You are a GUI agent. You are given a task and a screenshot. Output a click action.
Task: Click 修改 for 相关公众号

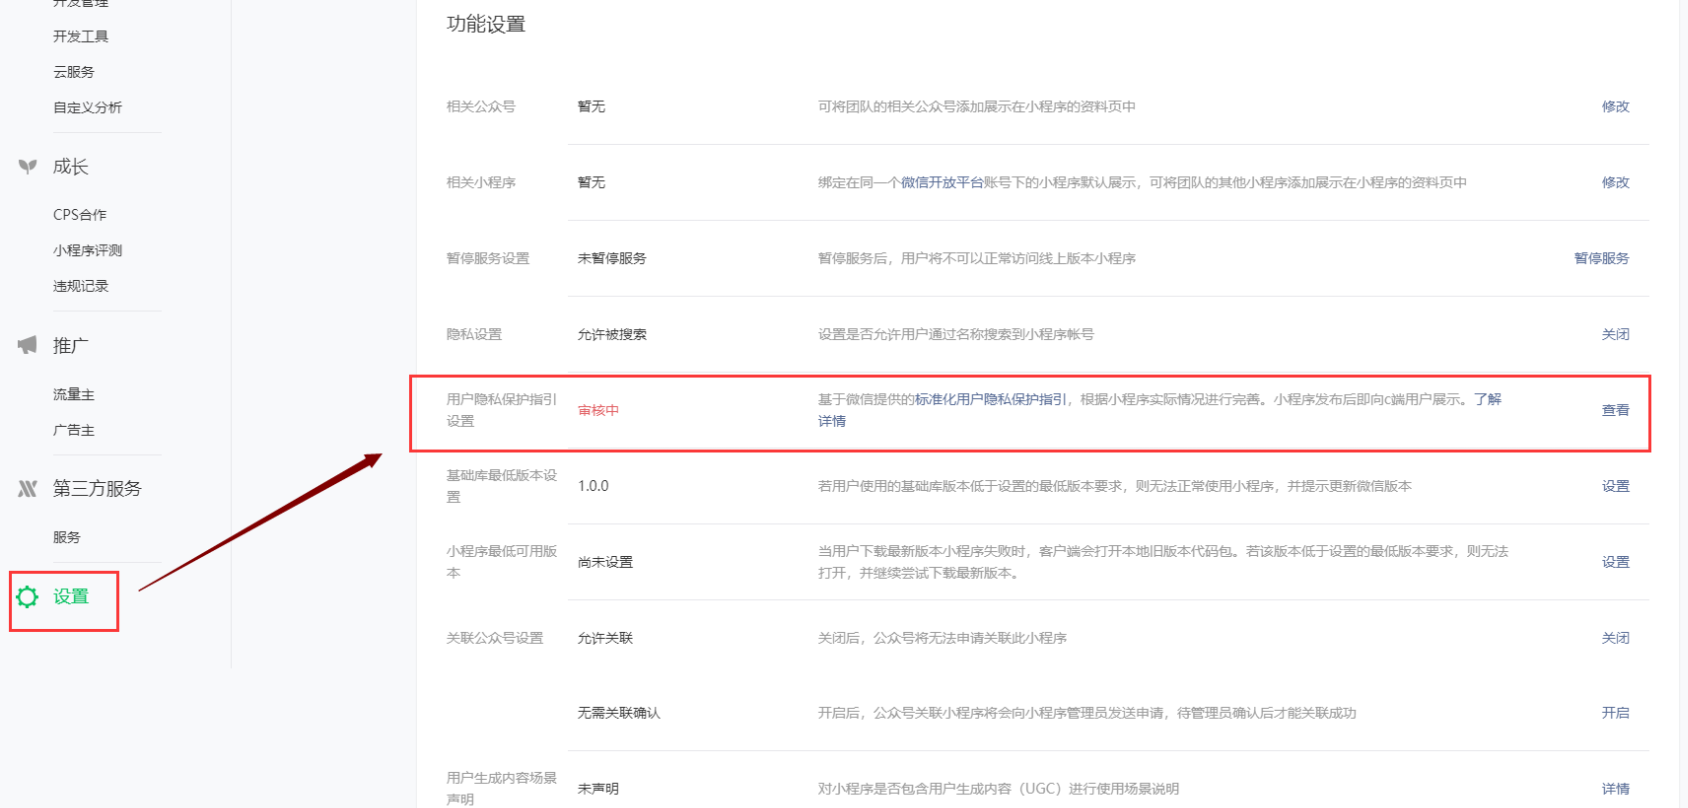1615,107
